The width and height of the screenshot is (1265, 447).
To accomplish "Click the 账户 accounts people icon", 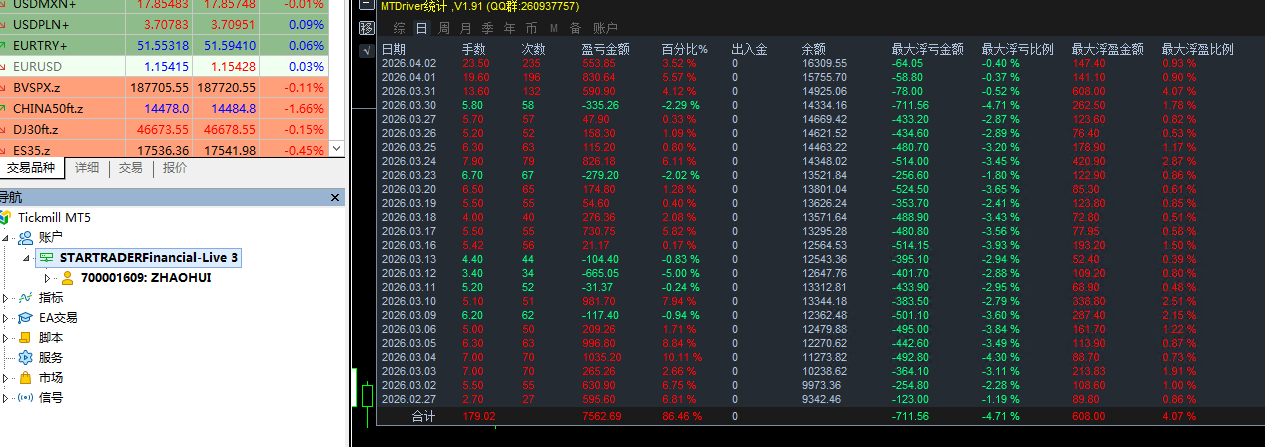I will pos(26,237).
